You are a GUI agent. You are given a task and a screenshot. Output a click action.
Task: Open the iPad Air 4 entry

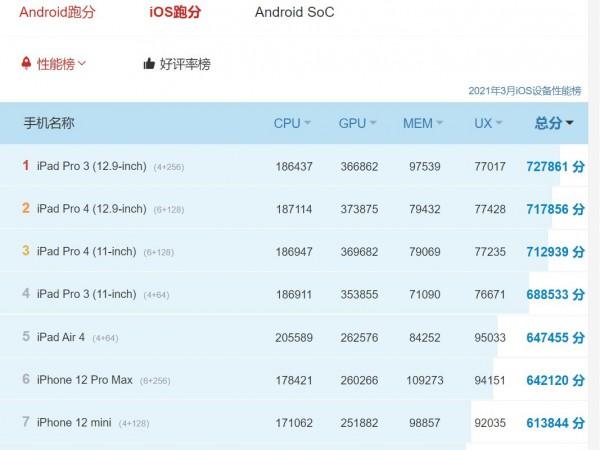point(61,337)
